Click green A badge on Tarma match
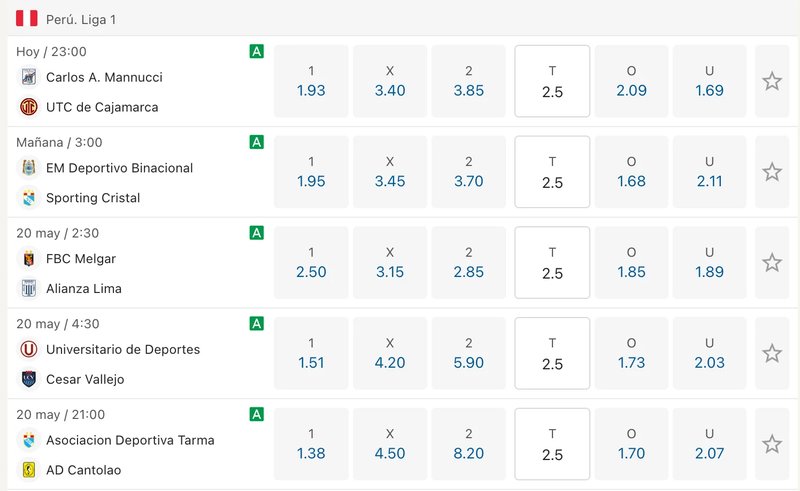800x491 pixels. (257, 414)
